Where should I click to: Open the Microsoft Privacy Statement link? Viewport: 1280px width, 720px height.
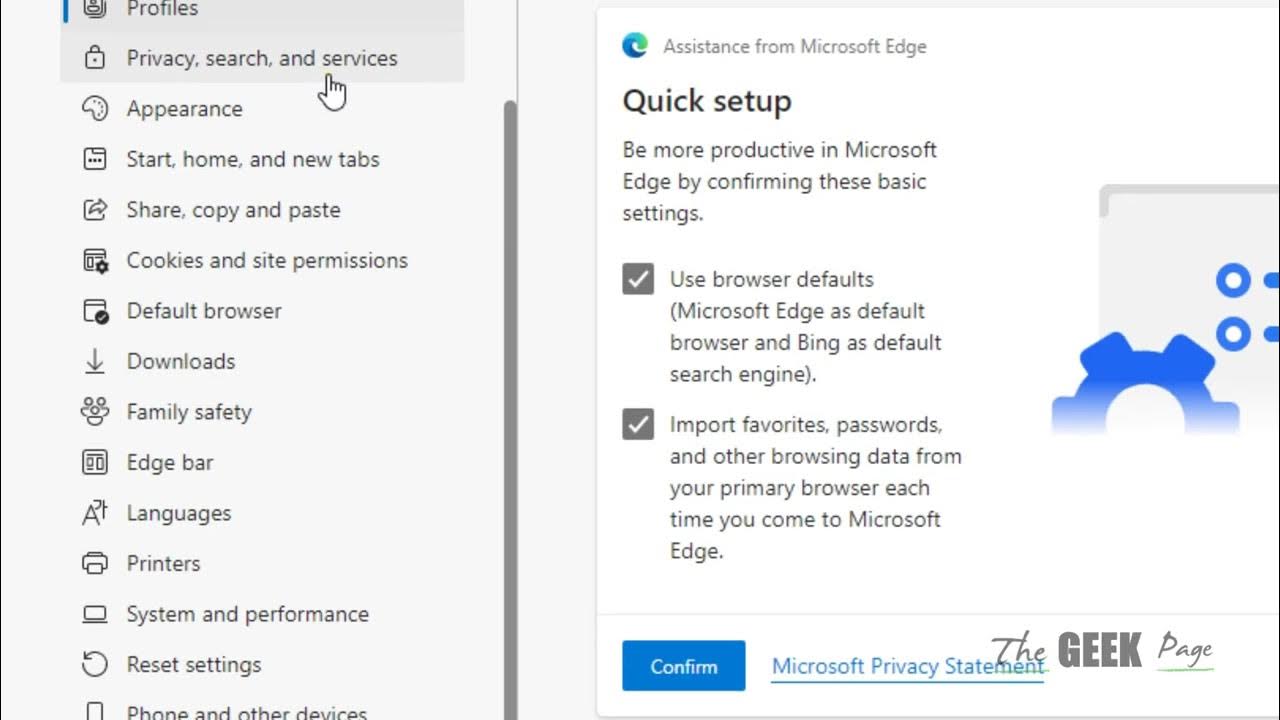tap(907, 666)
